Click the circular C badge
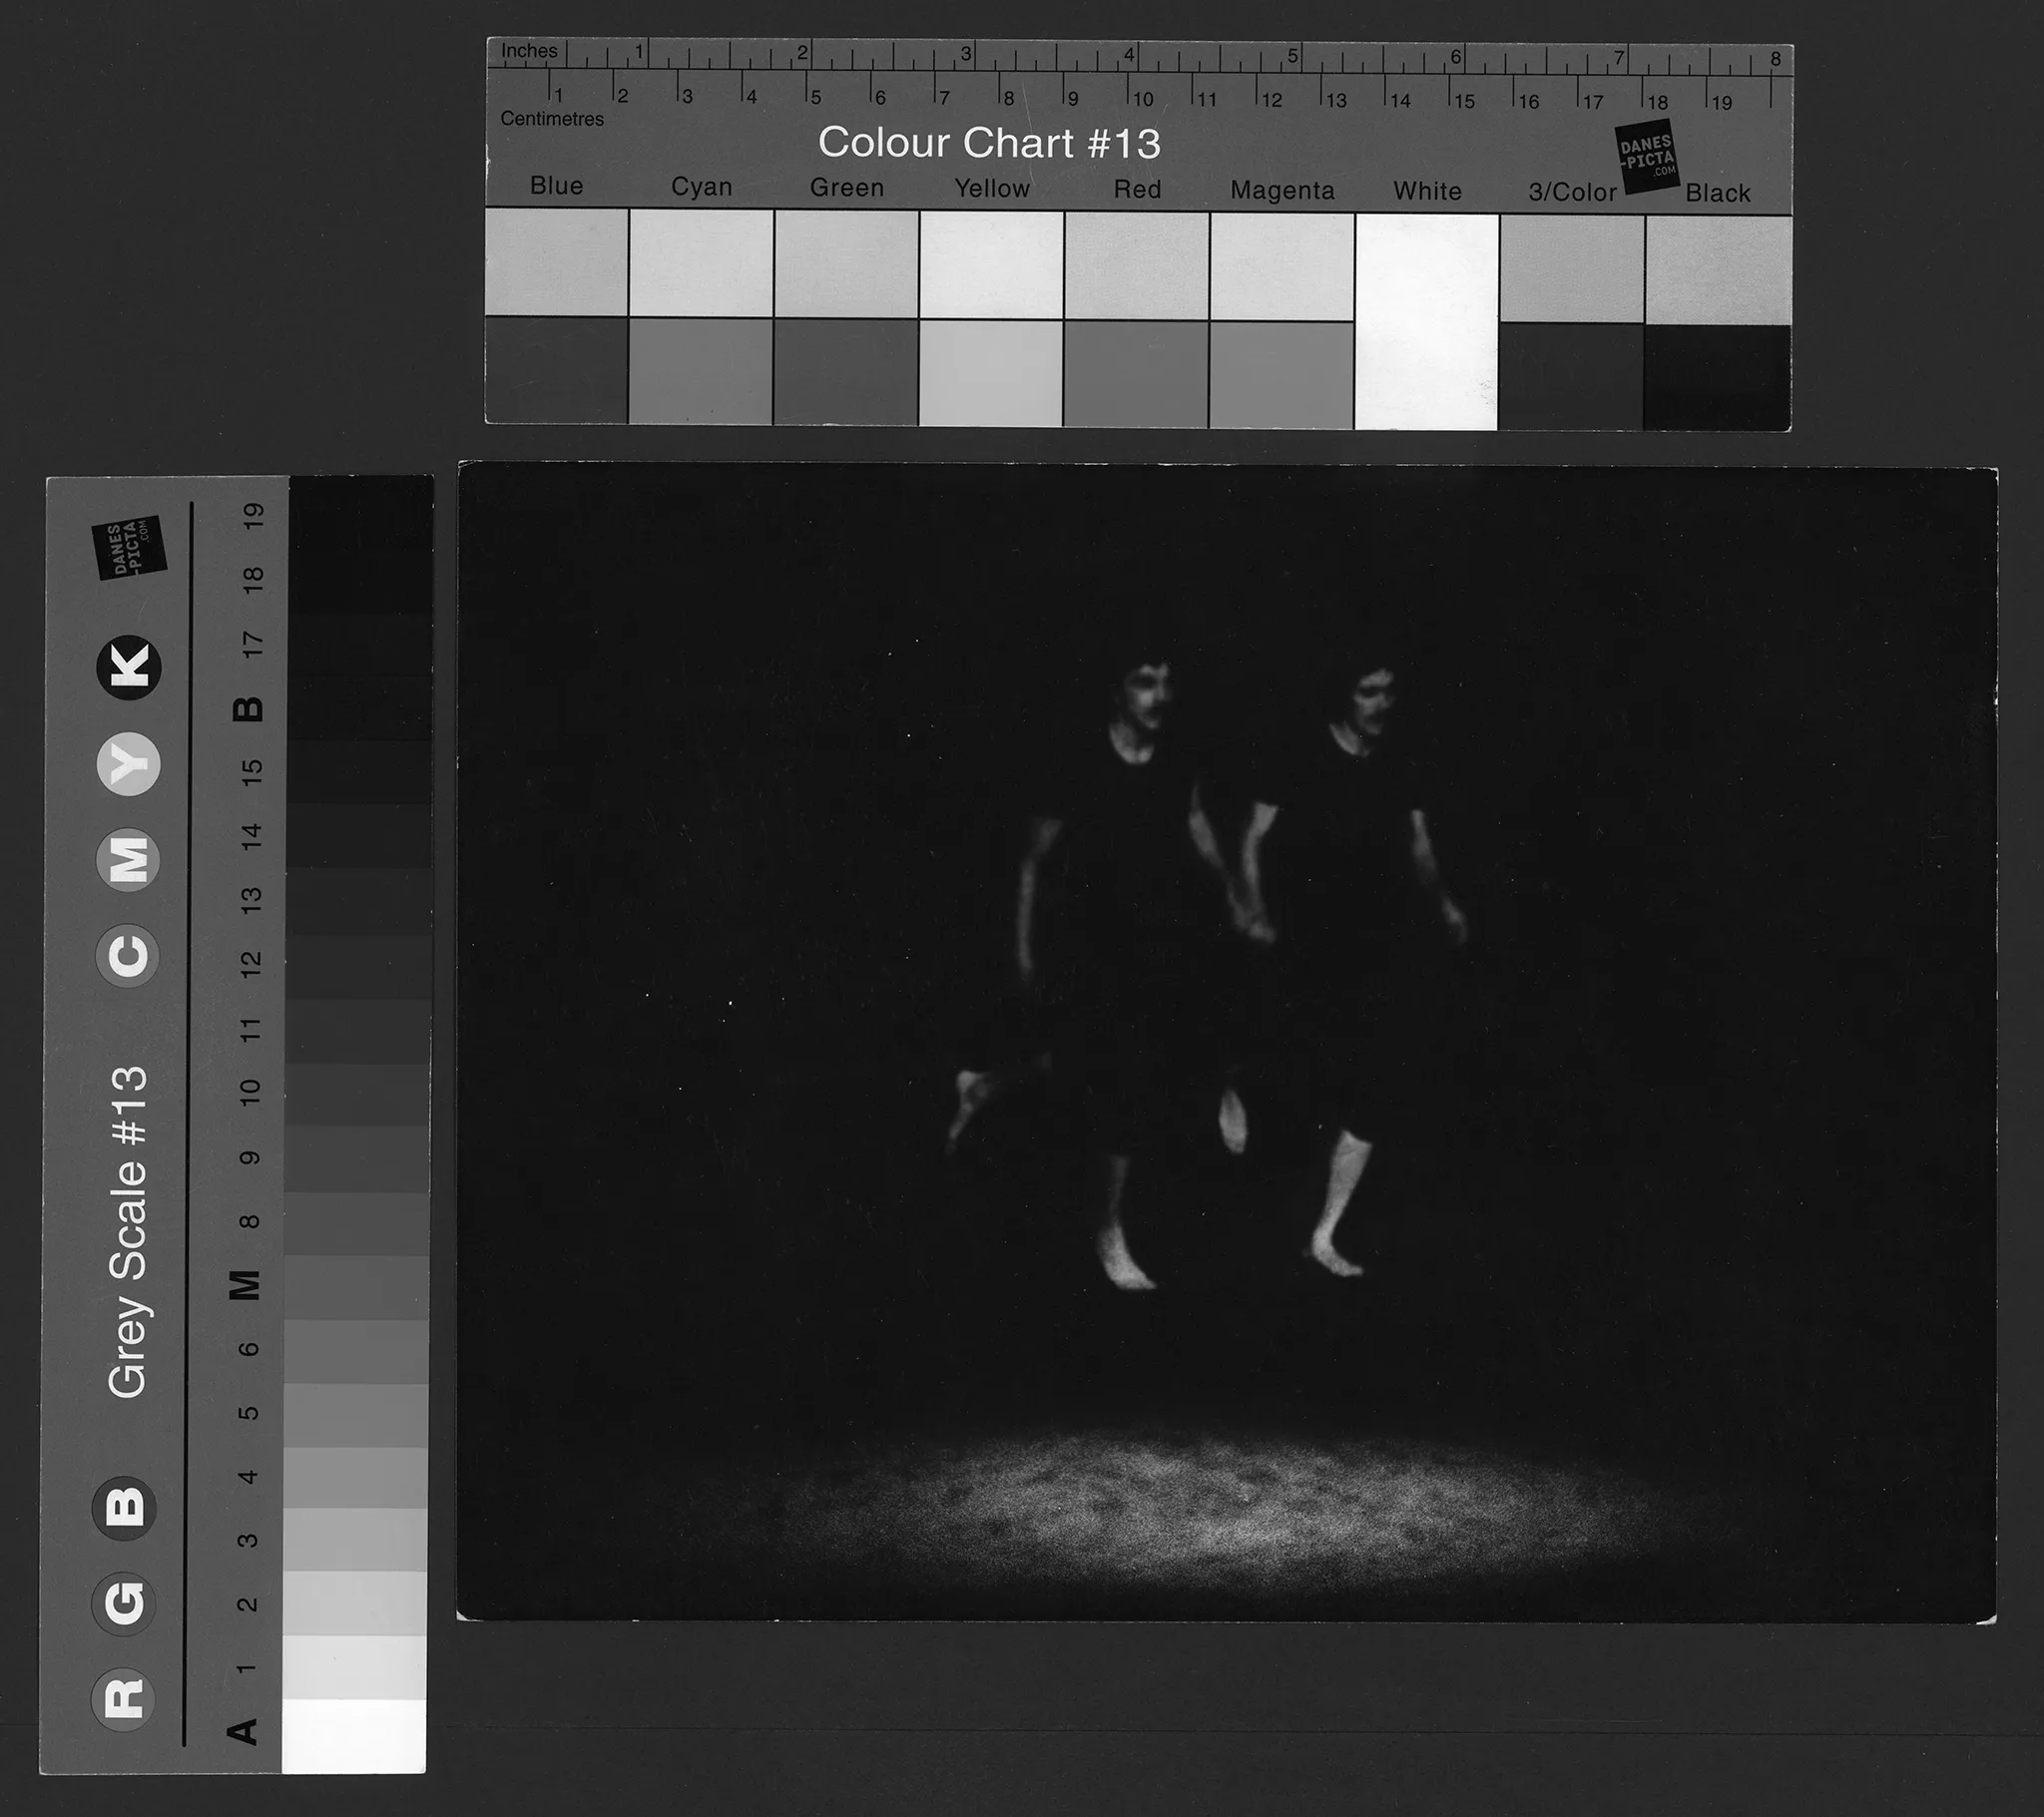Screen dimensions: 2044x1817 pos(128,955)
